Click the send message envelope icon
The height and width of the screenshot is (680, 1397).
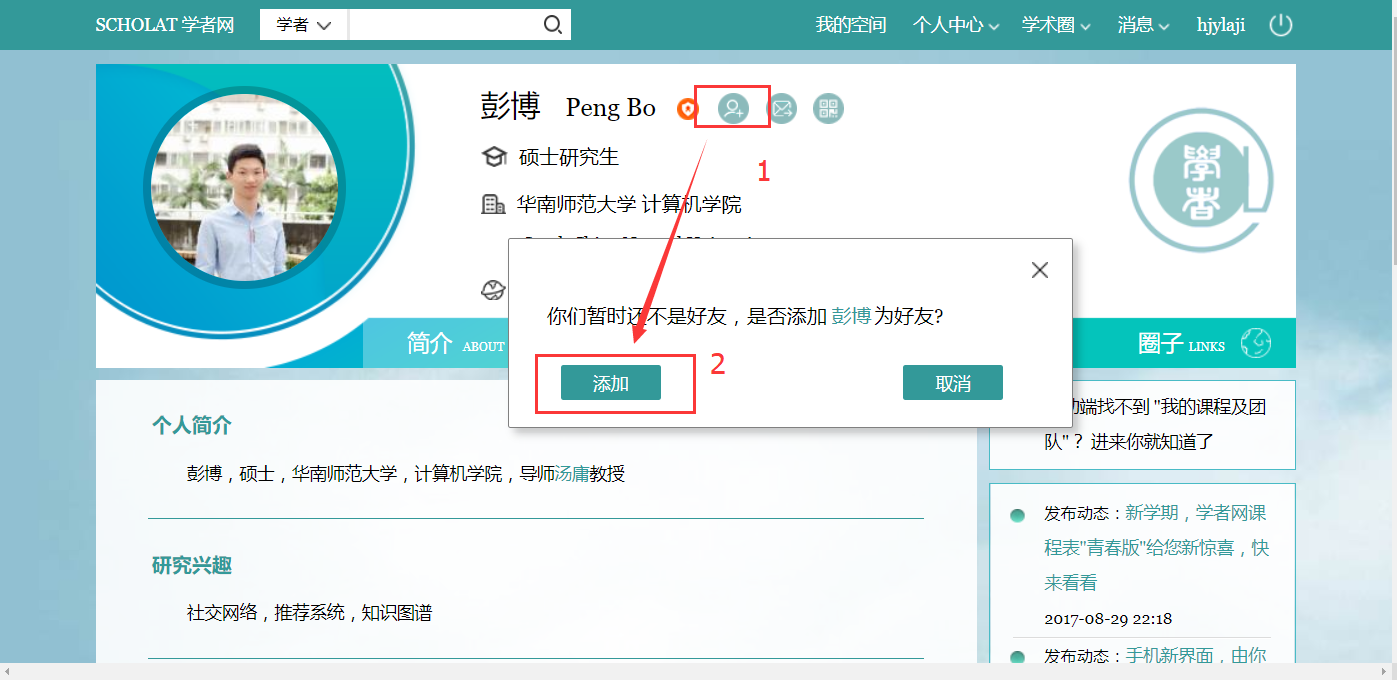tap(781, 108)
